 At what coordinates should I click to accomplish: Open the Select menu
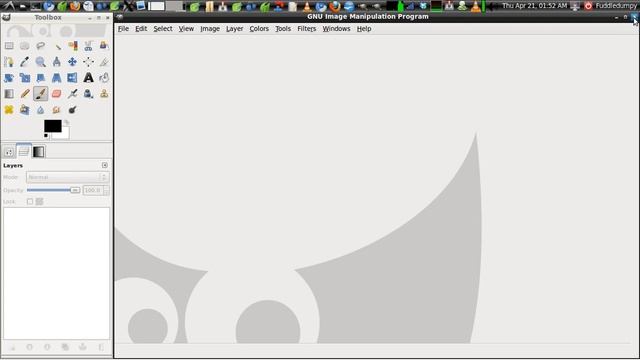[163, 29]
